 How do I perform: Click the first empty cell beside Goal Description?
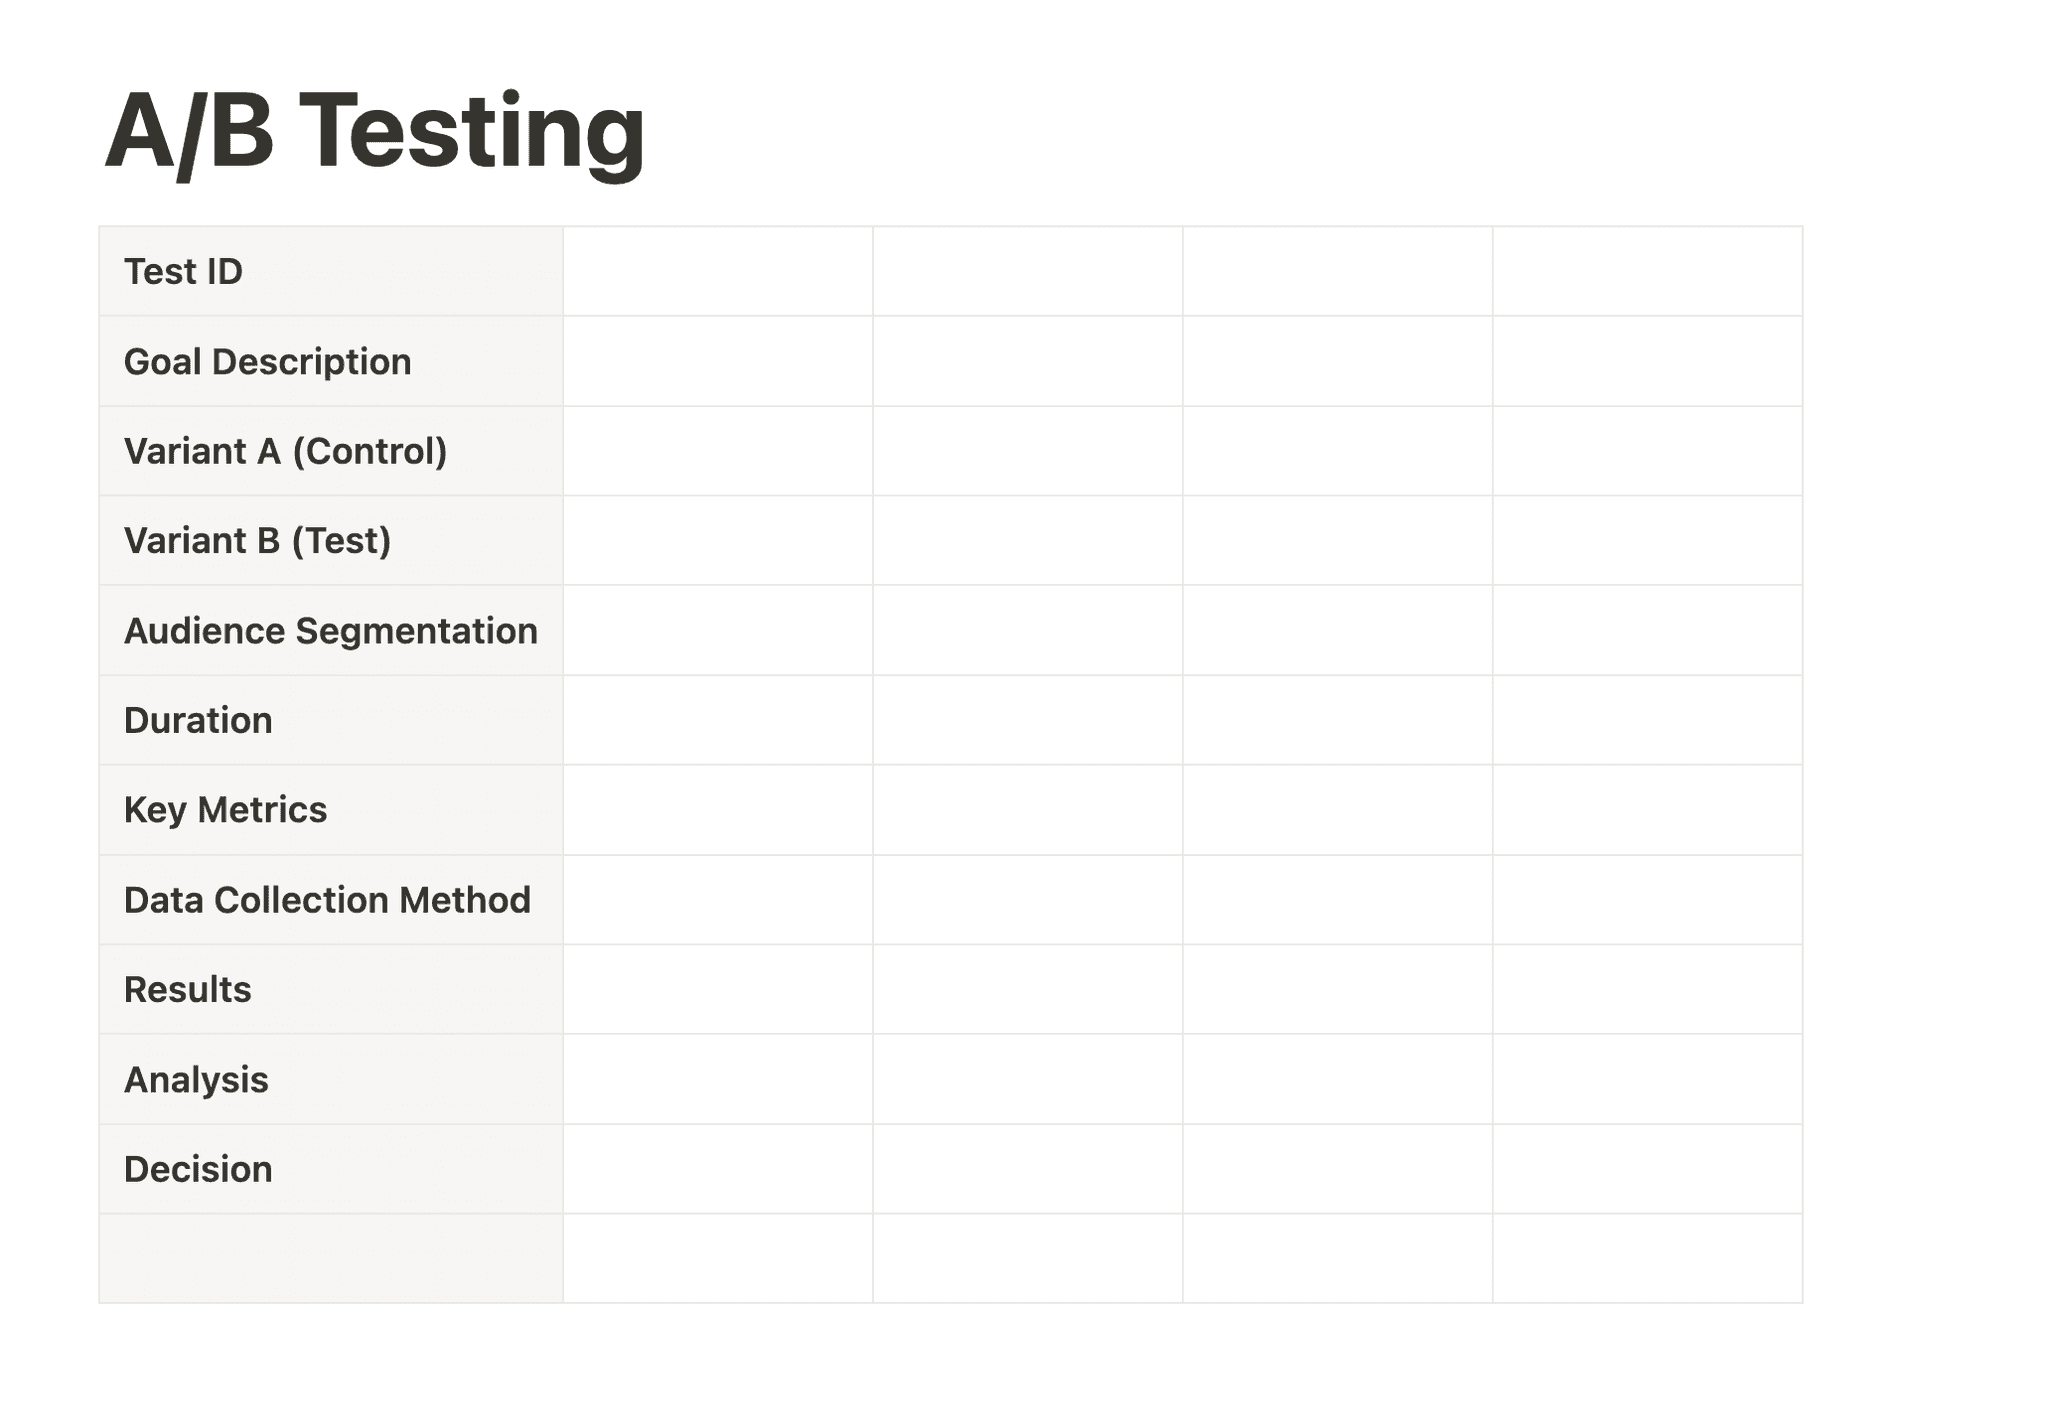click(718, 361)
